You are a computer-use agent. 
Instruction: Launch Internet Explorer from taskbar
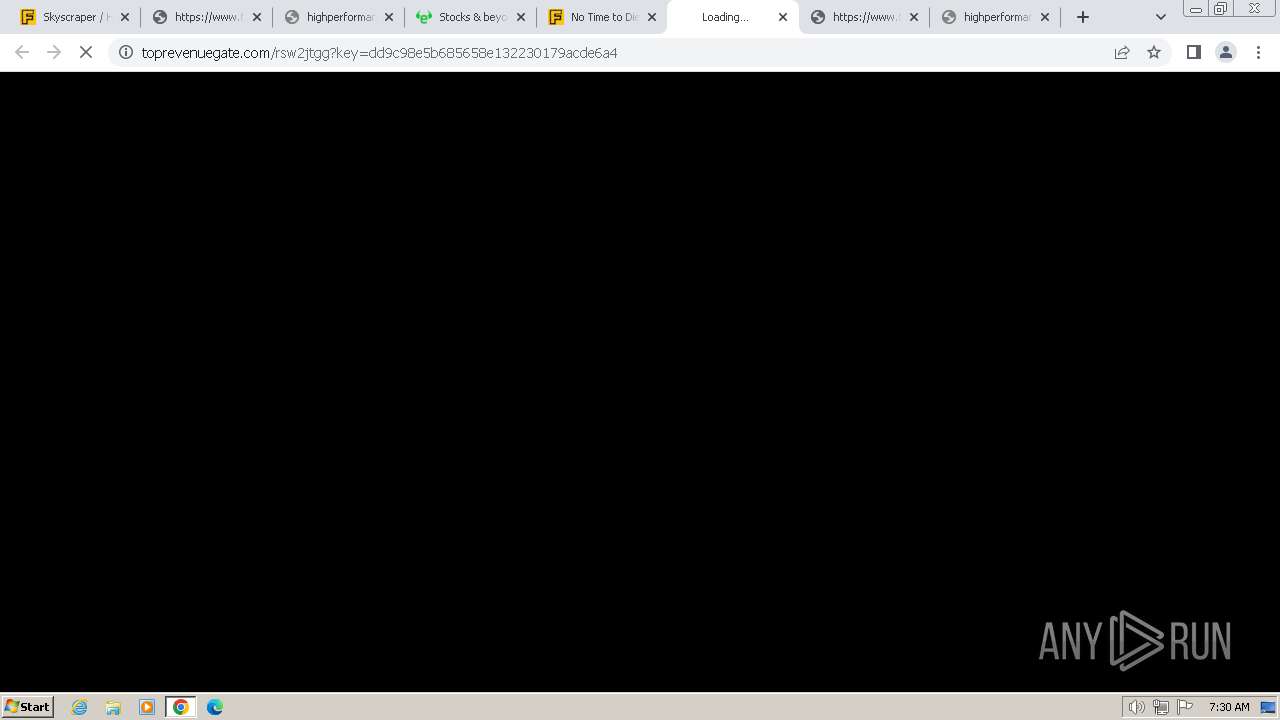coord(80,707)
